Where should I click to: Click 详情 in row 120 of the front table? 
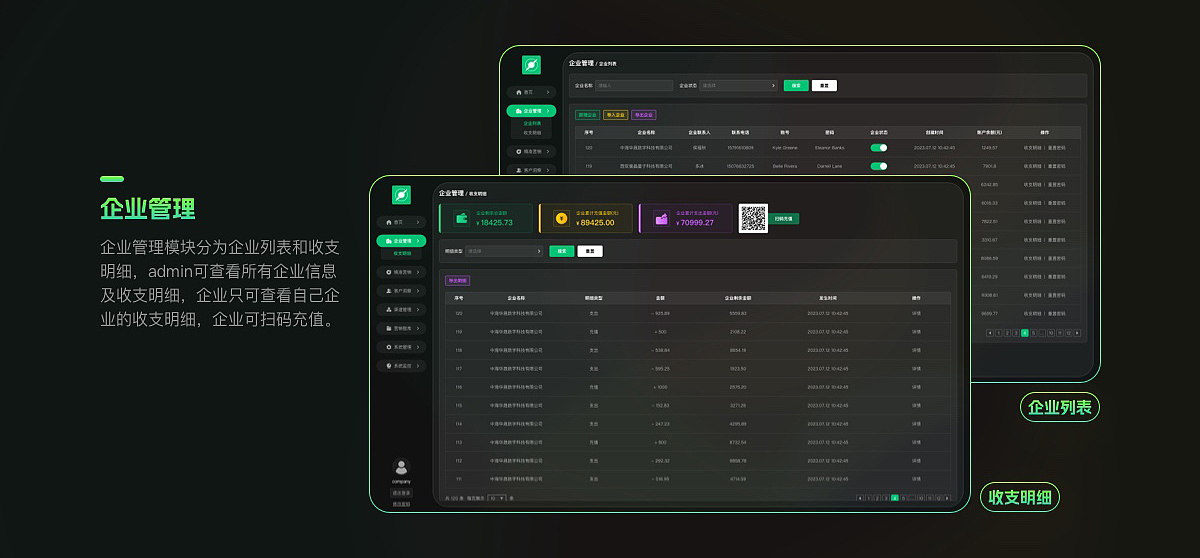(x=916, y=313)
